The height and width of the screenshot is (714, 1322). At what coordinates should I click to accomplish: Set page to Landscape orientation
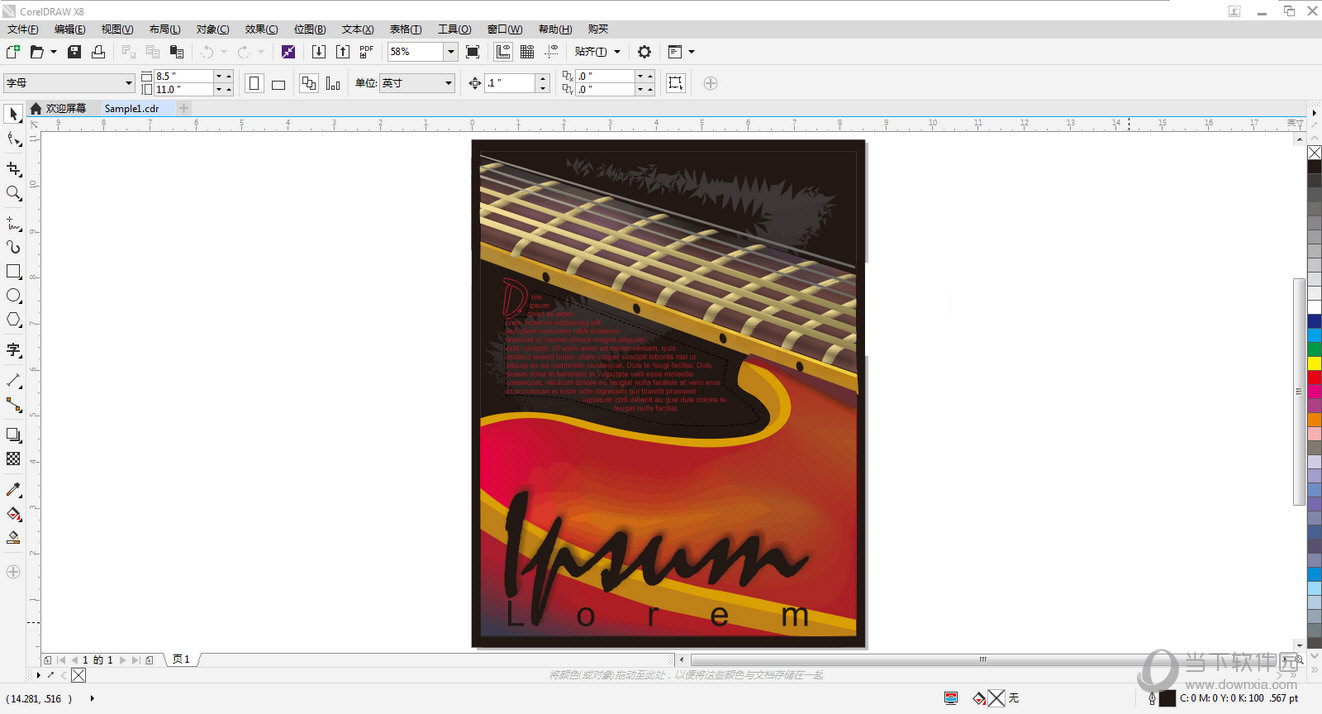click(x=279, y=83)
